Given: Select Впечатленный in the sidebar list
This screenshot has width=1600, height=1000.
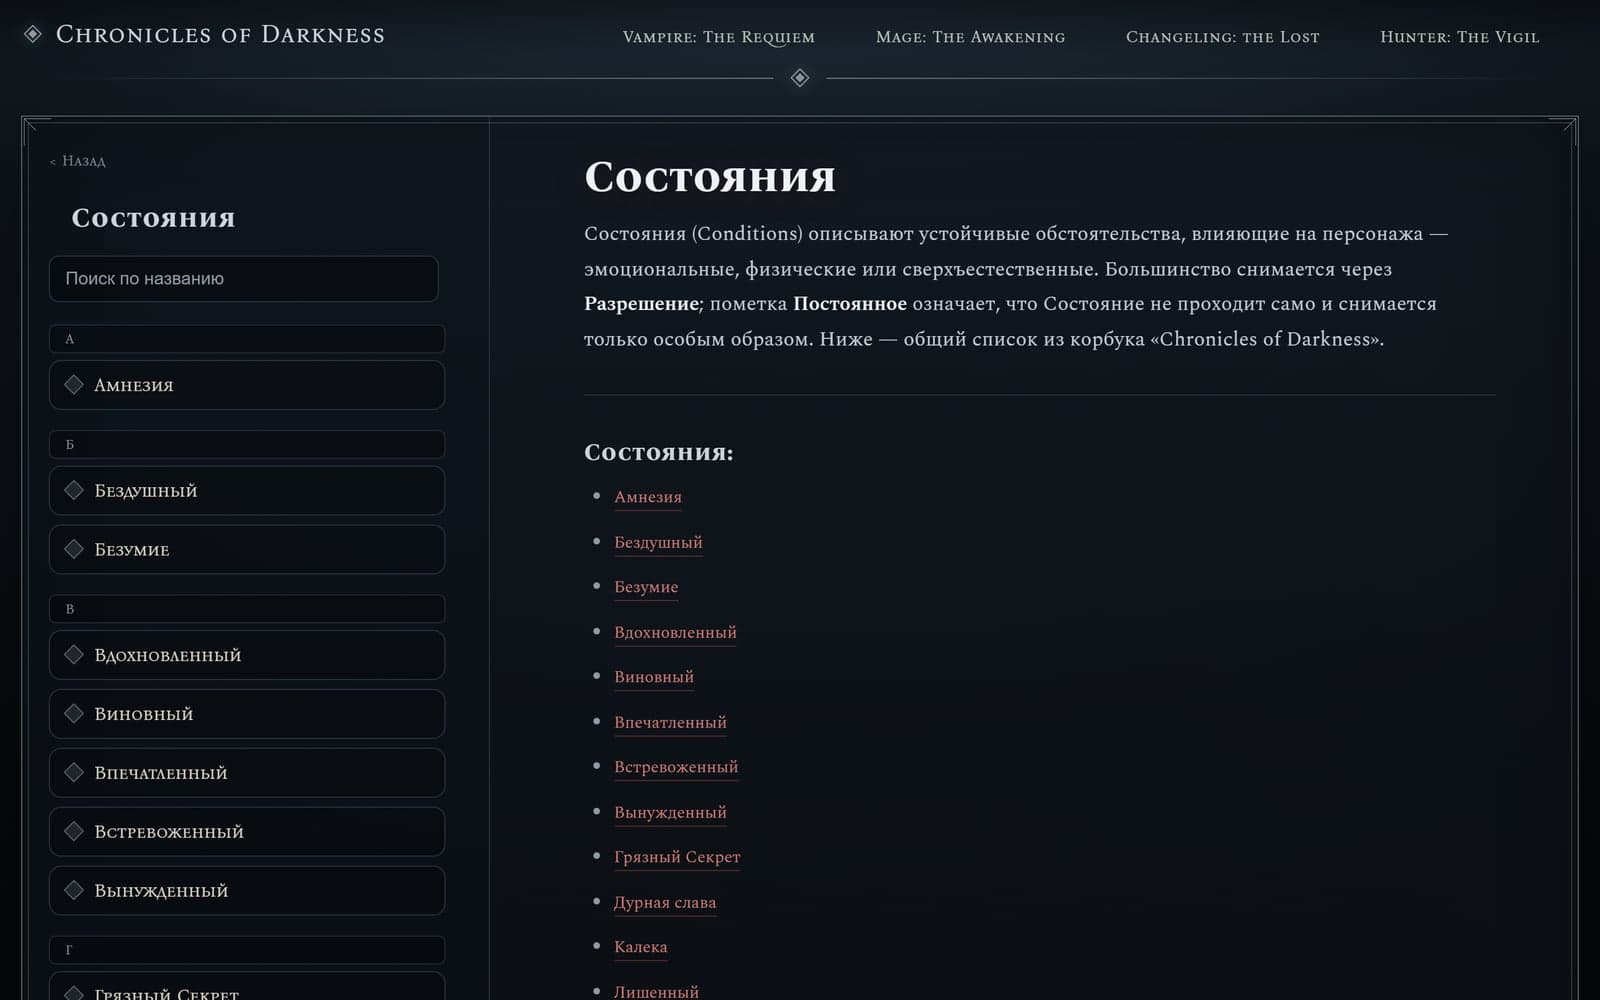Looking at the screenshot, I should point(247,773).
